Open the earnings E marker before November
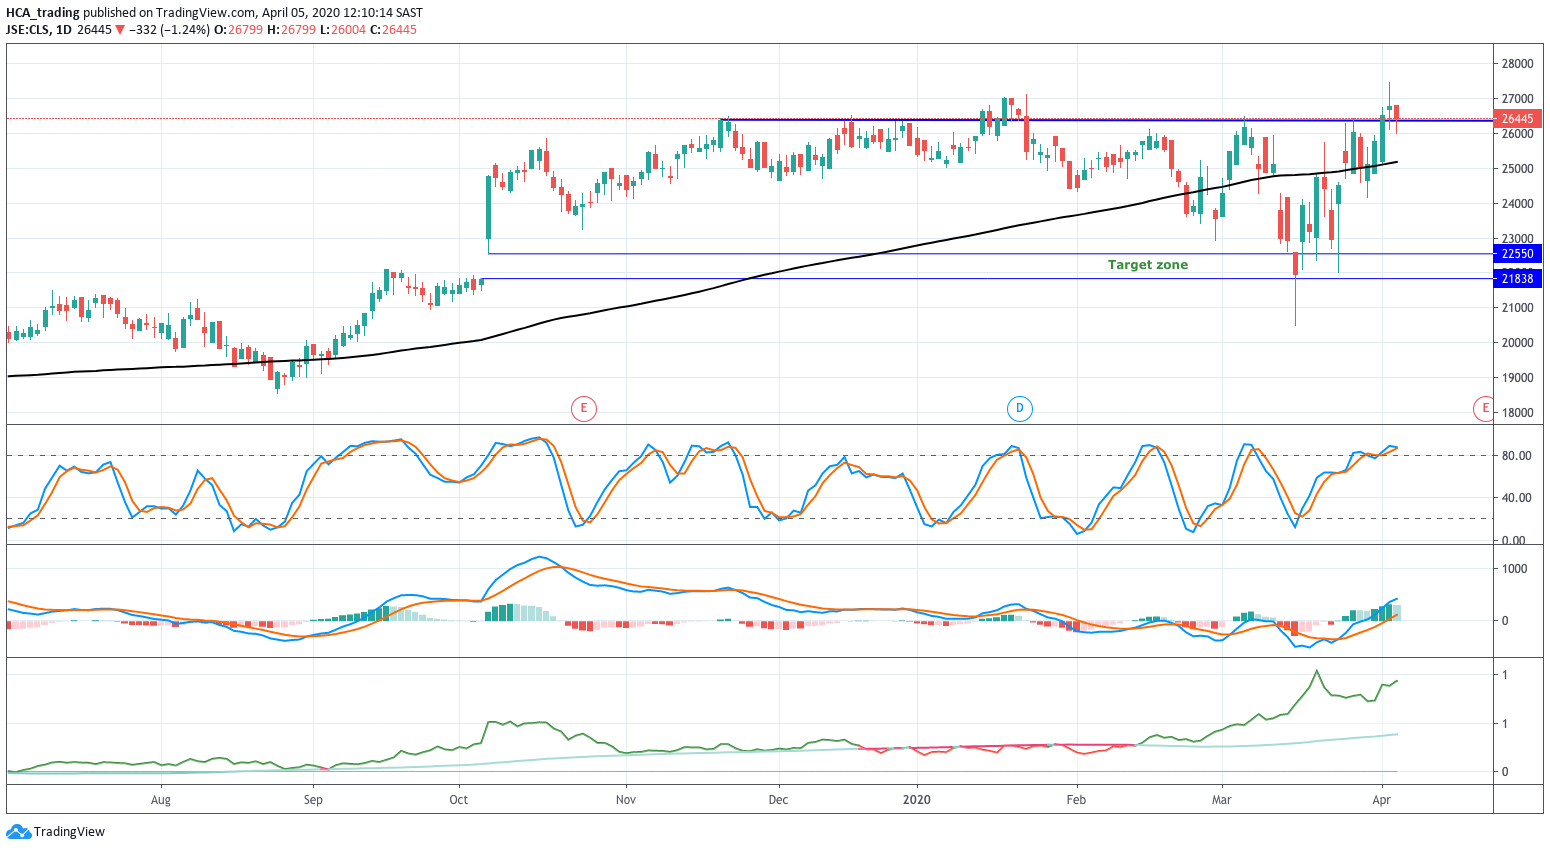The width and height of the screenshot is (1550, 850). (x=584, y=408)
